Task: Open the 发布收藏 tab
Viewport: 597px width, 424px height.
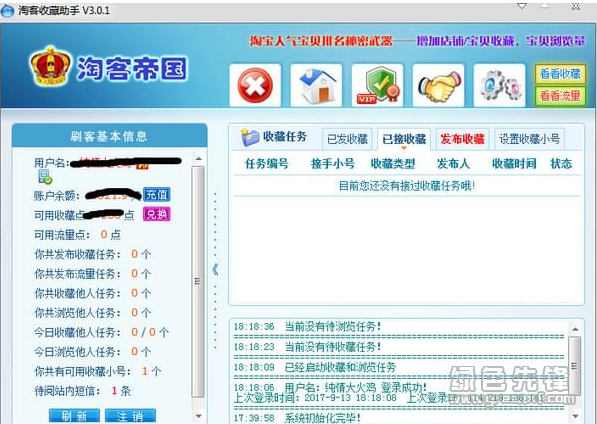Action: point(462,139)
